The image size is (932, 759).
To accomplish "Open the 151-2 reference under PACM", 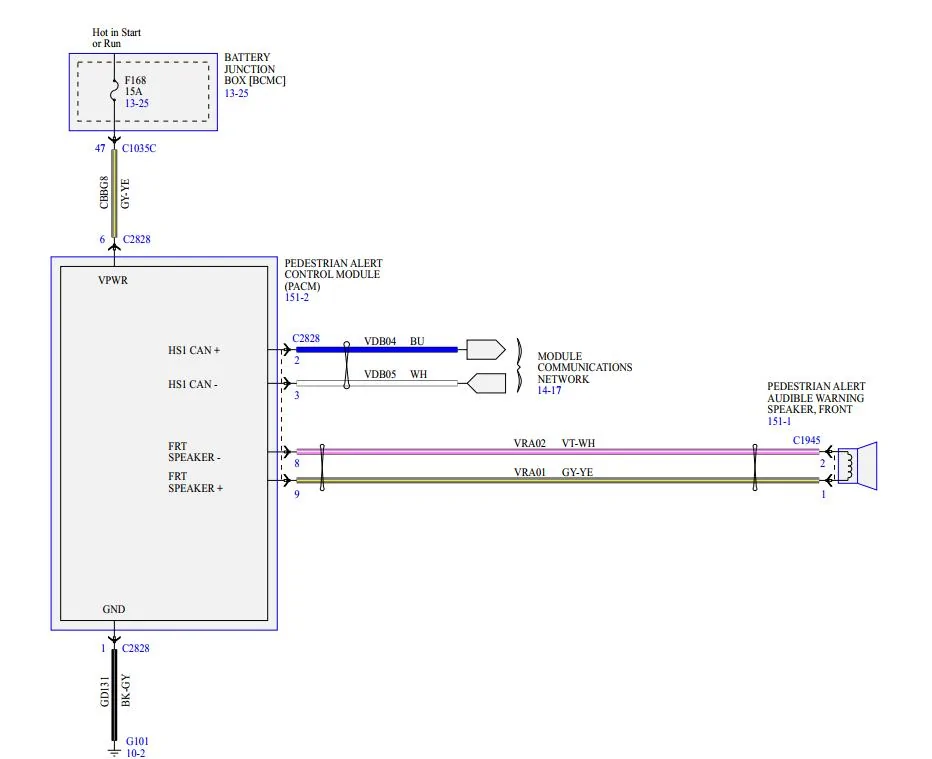I will (x=298, y=297).
